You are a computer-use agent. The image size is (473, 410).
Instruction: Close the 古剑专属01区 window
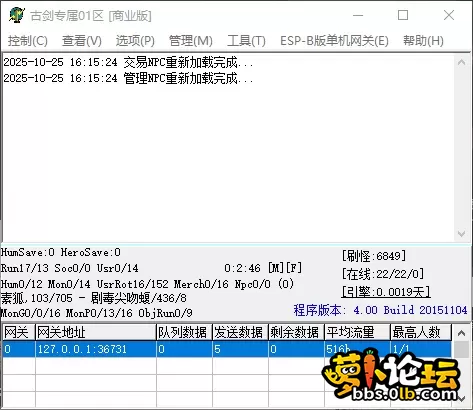tap(449, 15)
